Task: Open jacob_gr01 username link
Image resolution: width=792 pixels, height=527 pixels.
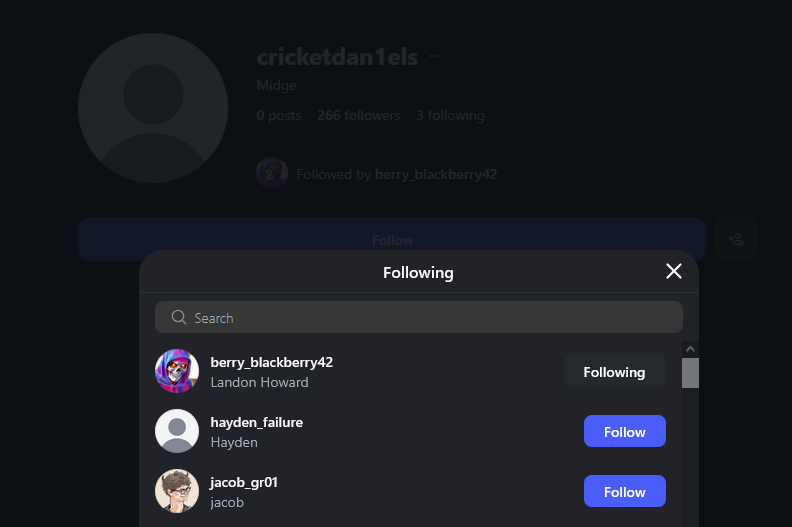Action: (244, 483)
